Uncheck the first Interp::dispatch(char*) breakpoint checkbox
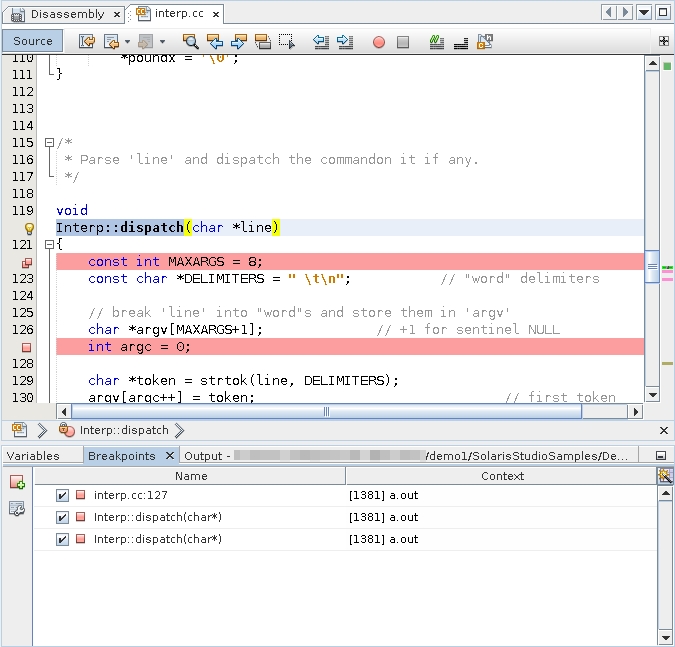The height and width of the screenshot is (647, 675). click(x=62, y=517)
